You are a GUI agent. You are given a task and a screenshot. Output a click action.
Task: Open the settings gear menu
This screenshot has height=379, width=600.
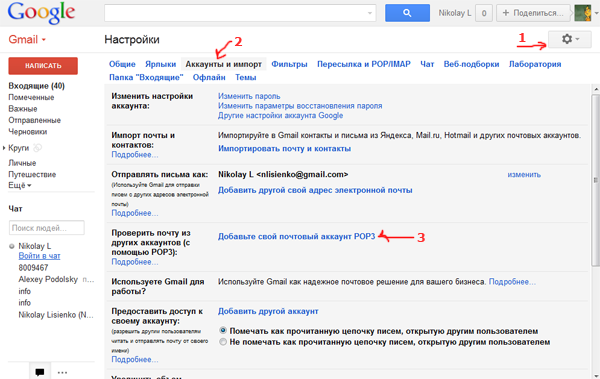pos(570,39)
